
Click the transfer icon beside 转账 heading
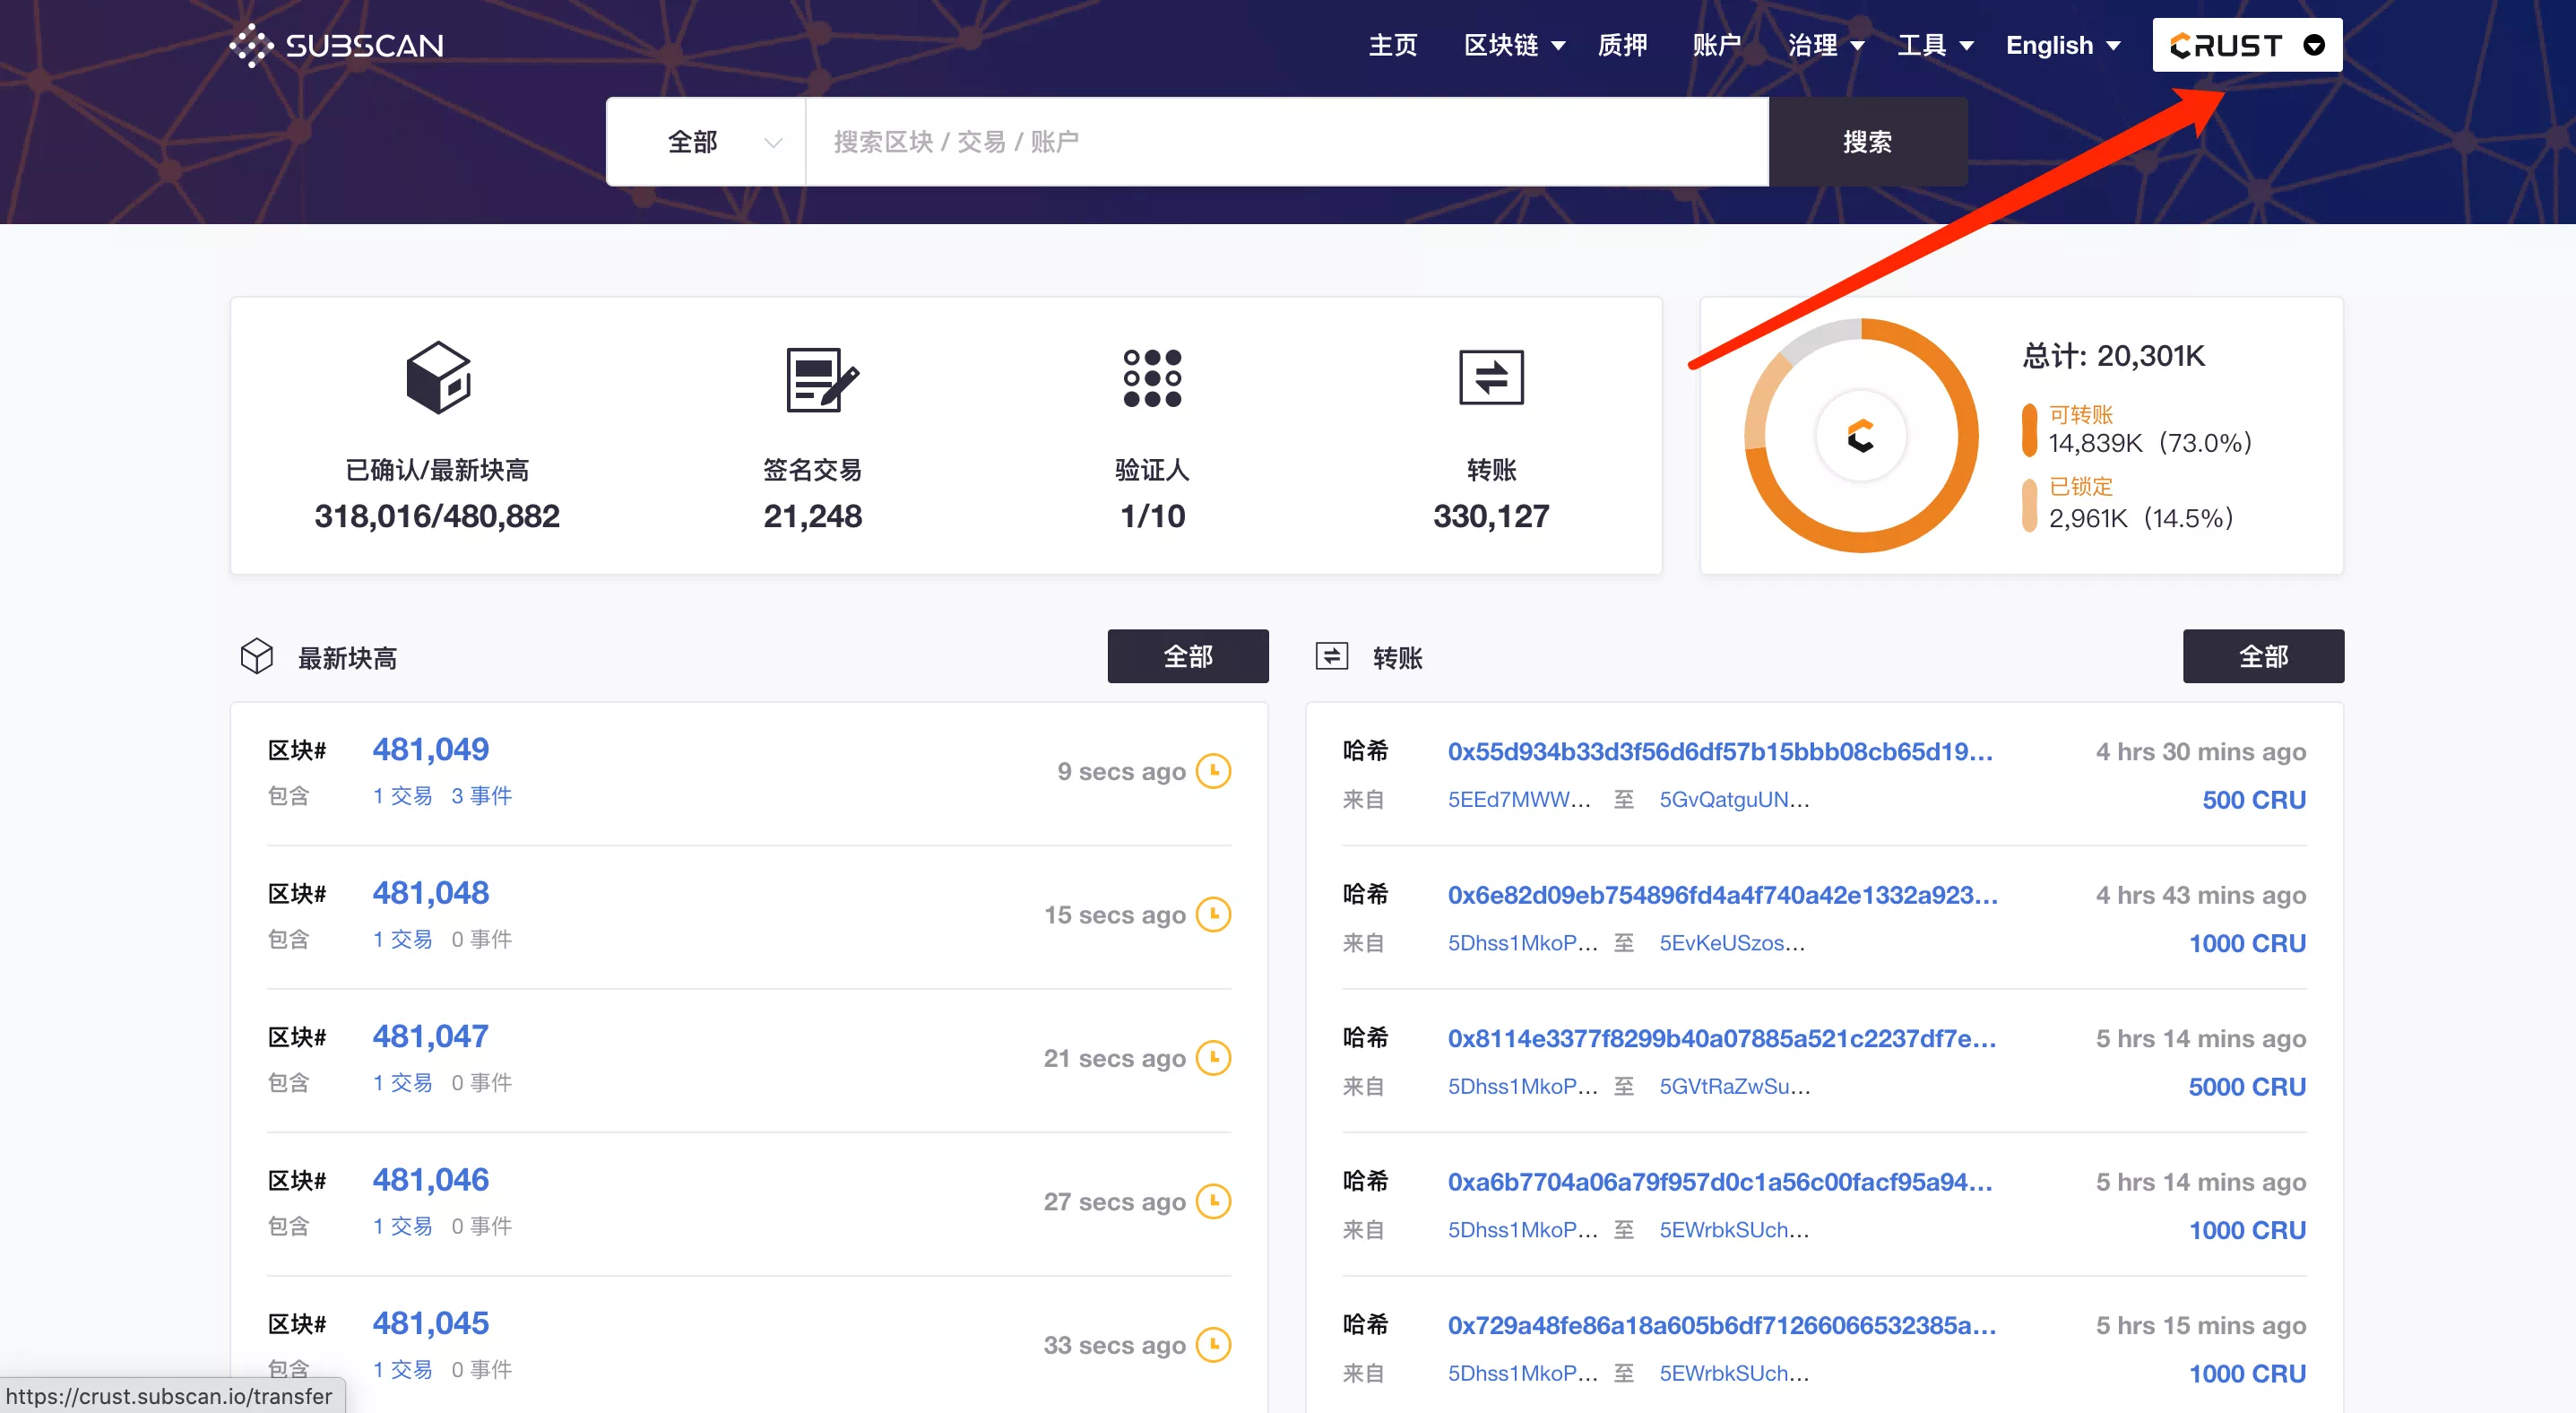coord(1331,656)
